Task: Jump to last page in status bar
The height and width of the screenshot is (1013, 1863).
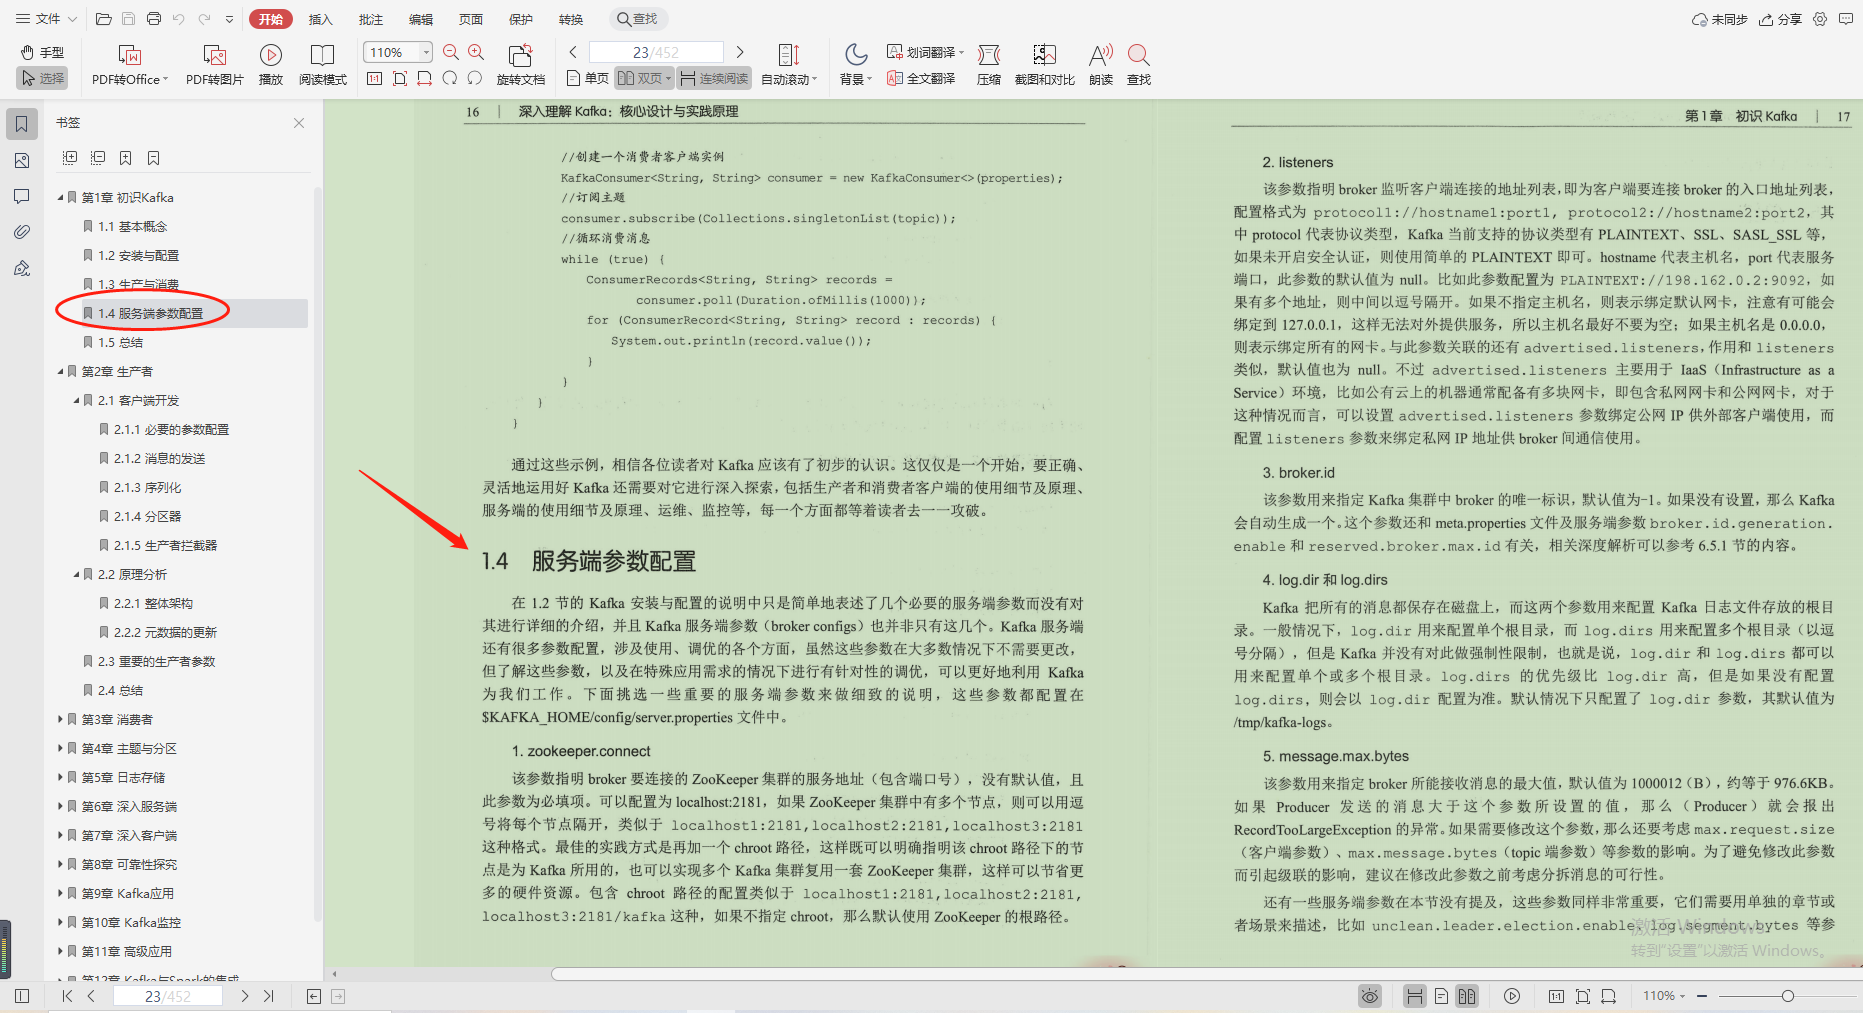Action: 268,996
